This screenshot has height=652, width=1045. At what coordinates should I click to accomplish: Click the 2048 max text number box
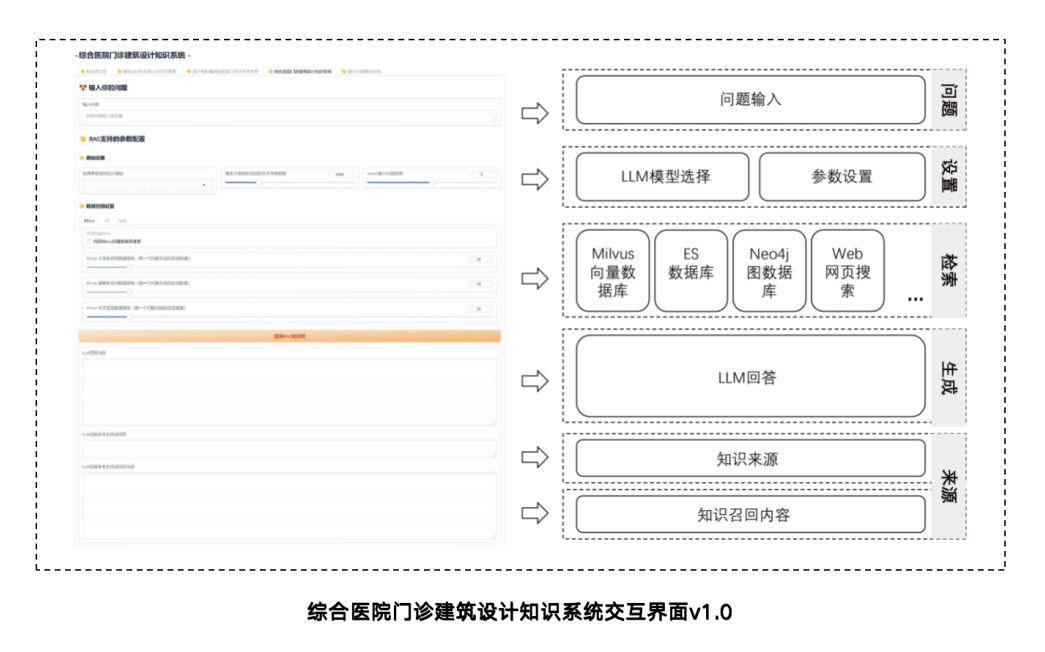point(341,174)
